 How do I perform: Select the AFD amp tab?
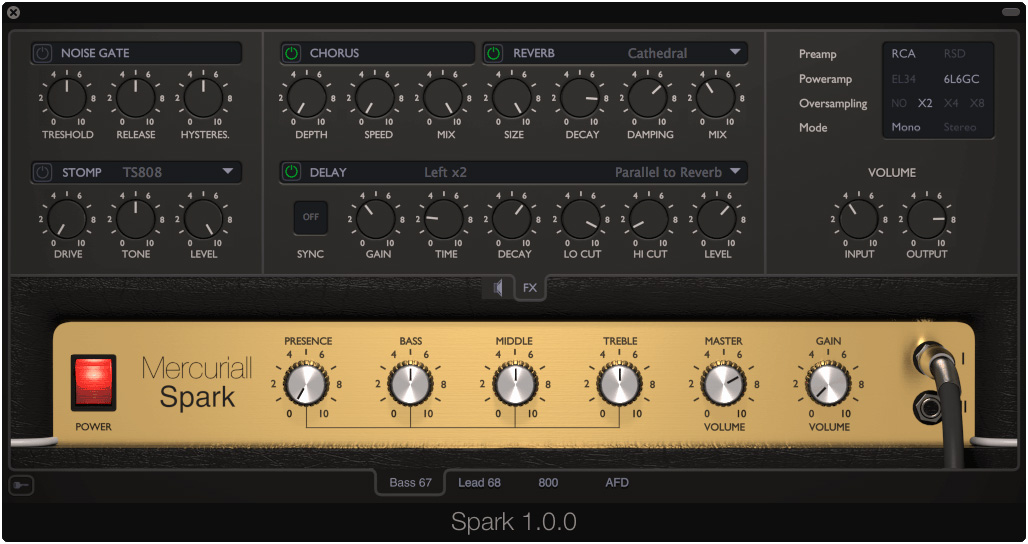[617, 483]
